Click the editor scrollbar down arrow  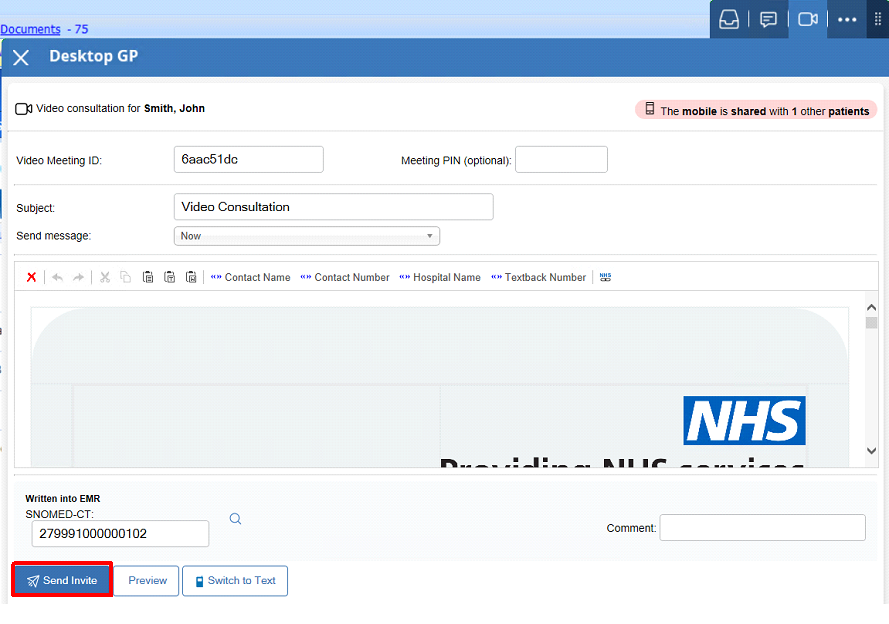[x=871, y=451]
